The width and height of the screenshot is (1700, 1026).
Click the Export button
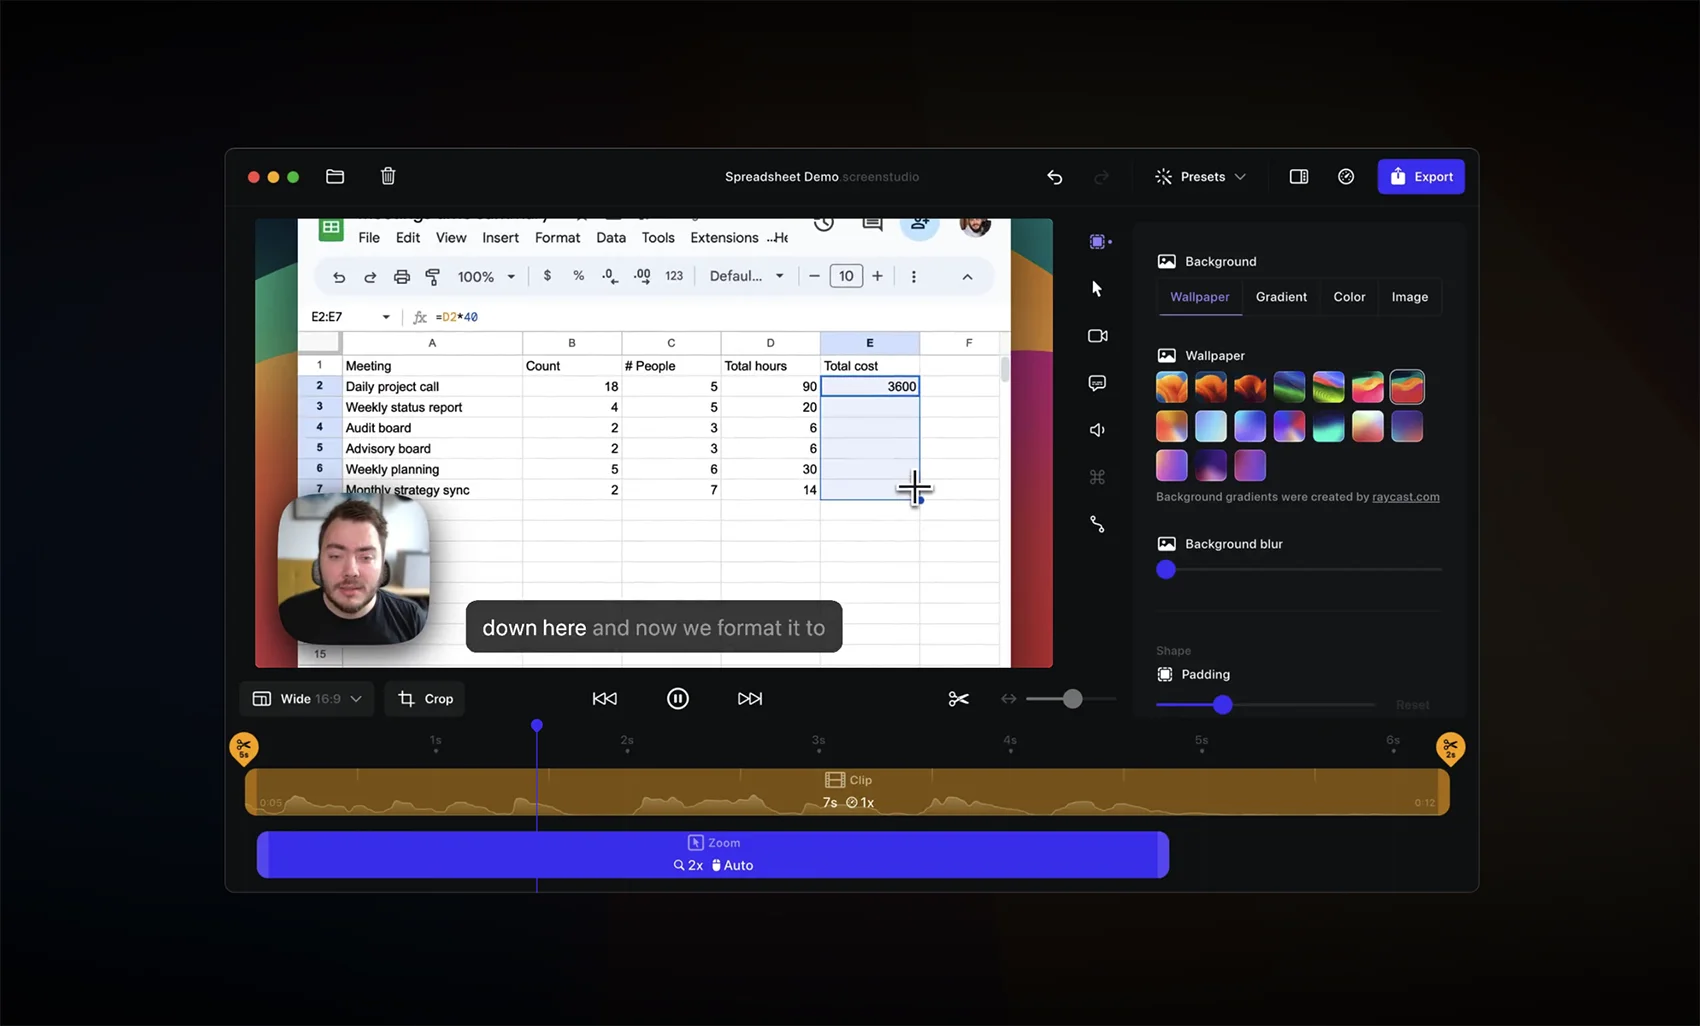pyautogui.click(x=1421, y=177)
